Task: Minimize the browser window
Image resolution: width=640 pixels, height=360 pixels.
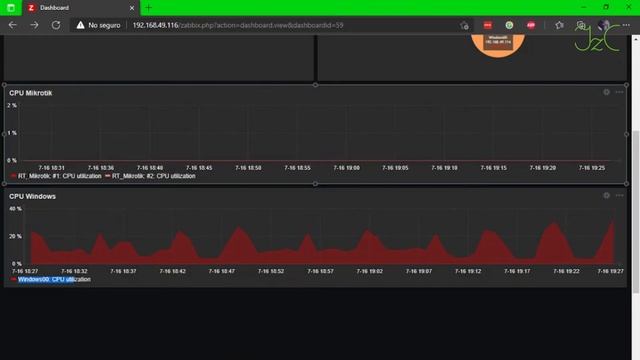Action: coord(584,7)
